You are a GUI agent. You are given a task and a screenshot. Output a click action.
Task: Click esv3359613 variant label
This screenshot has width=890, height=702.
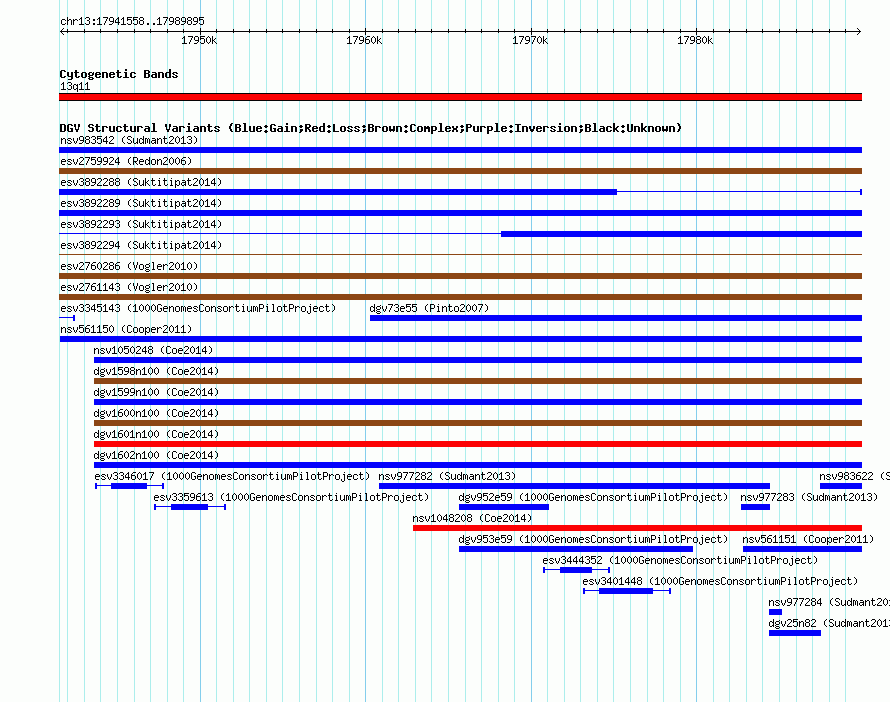tap(291, 497)
